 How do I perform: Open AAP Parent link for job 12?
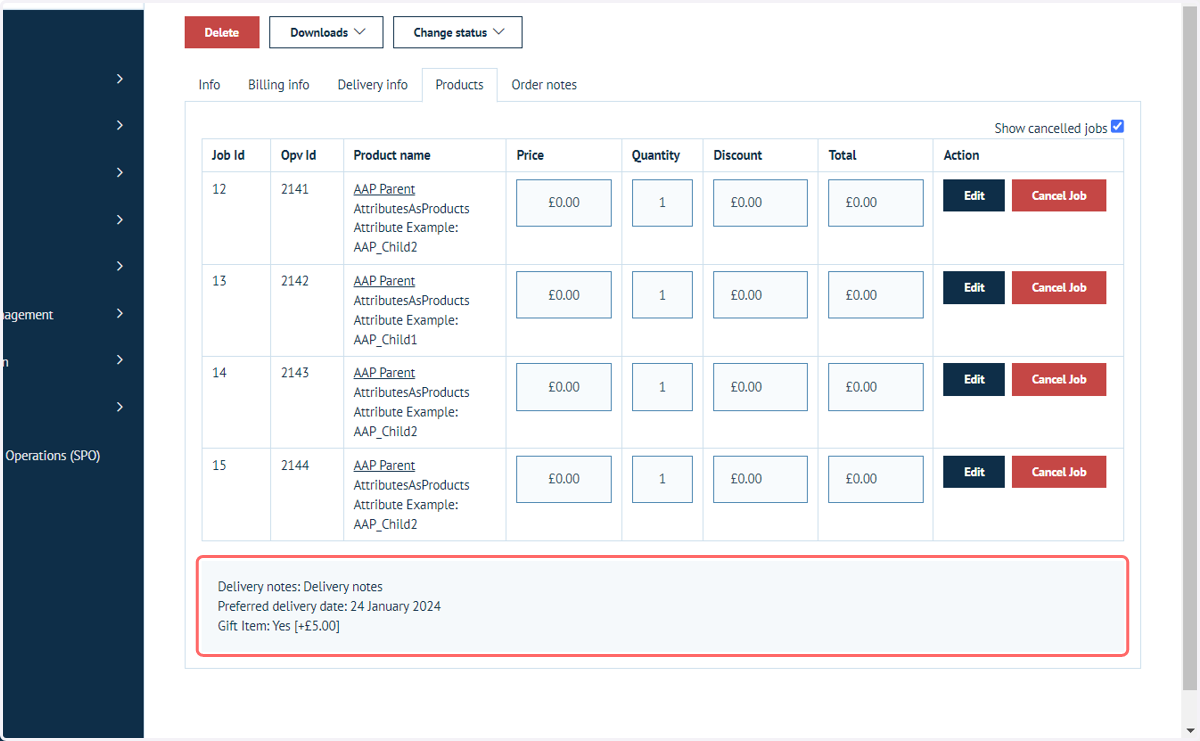pos(384,189)
